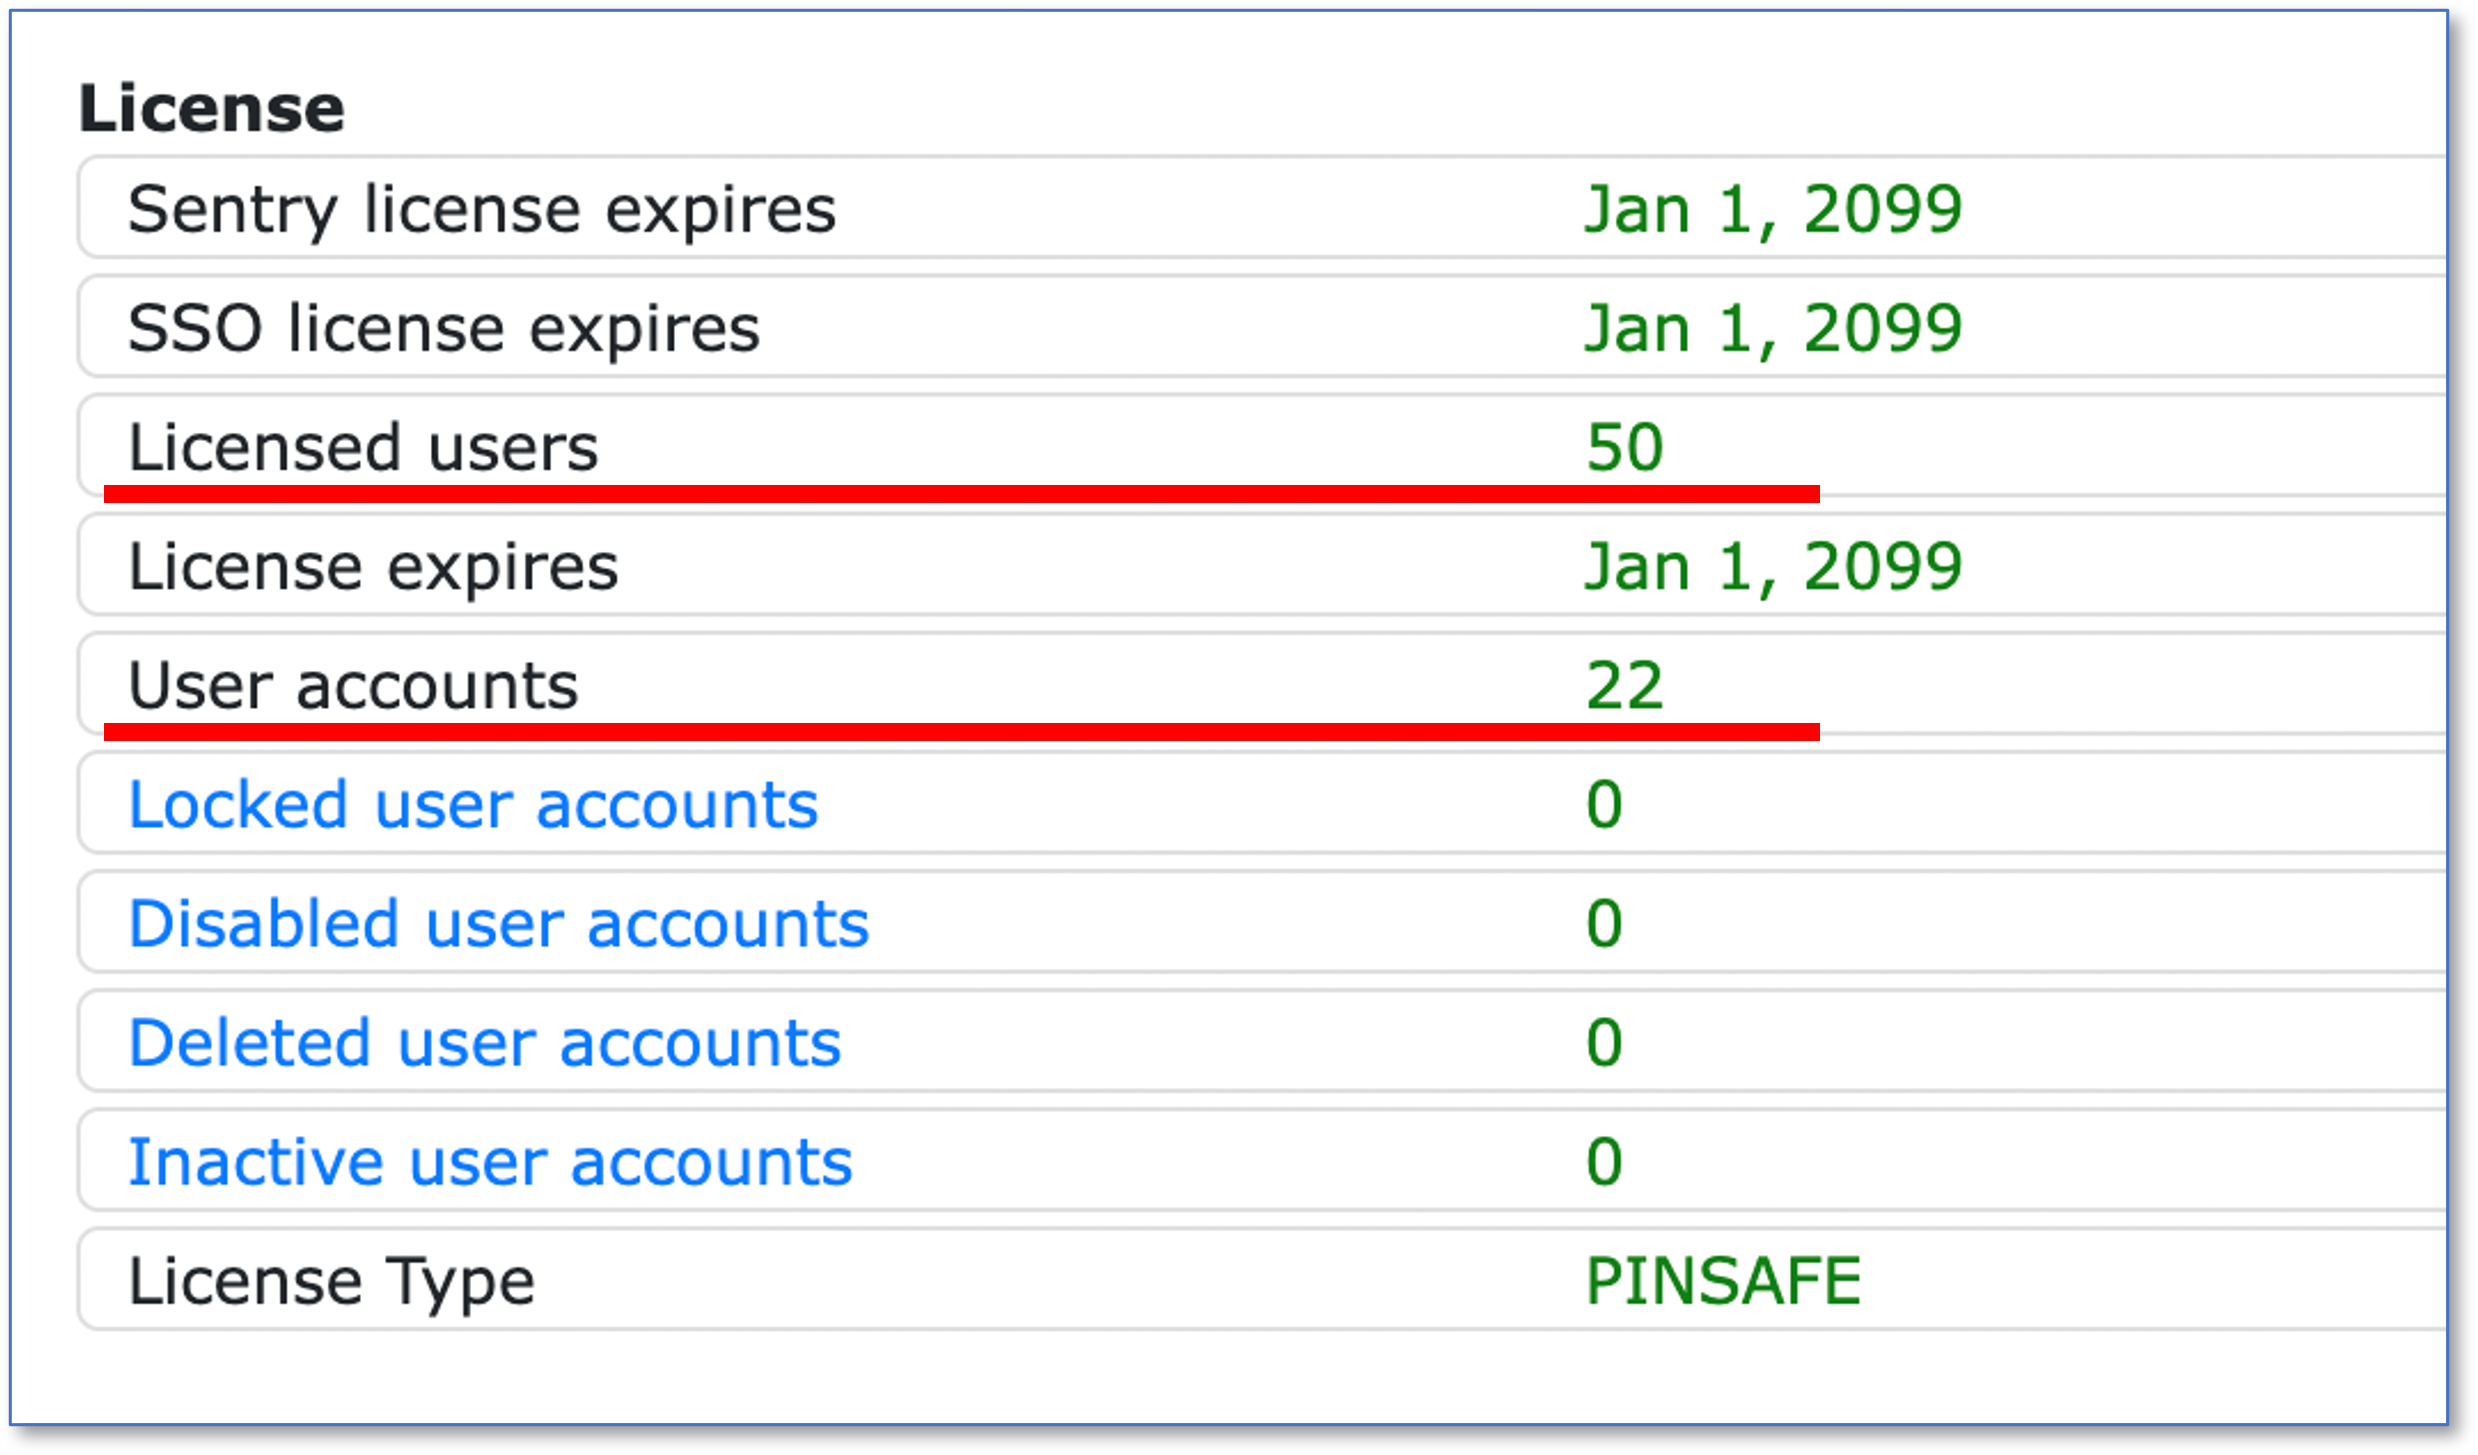The height and width of the screenshot is (1455, 2478).
Task: Click the Disabled user accounts count 0
Action: (1604, 924)
